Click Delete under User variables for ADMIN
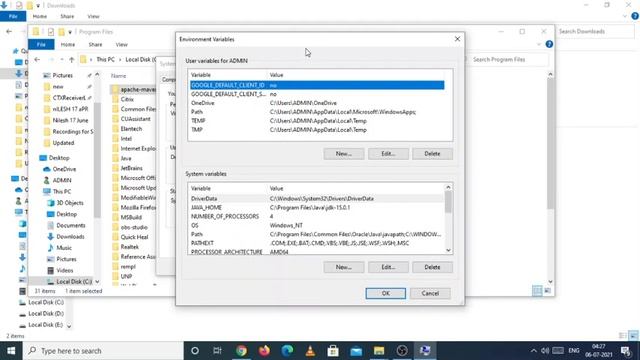The height and width of the screenshot is (360, 640). [432, 154]
